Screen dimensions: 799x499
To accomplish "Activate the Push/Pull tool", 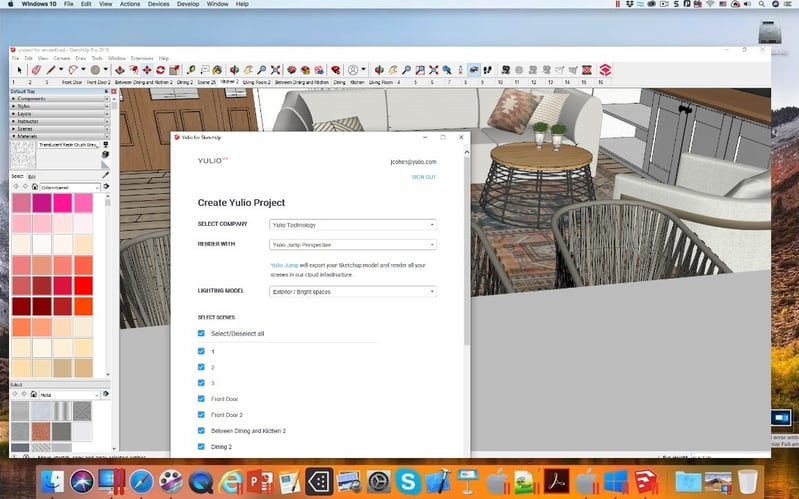I will point(119,70).
